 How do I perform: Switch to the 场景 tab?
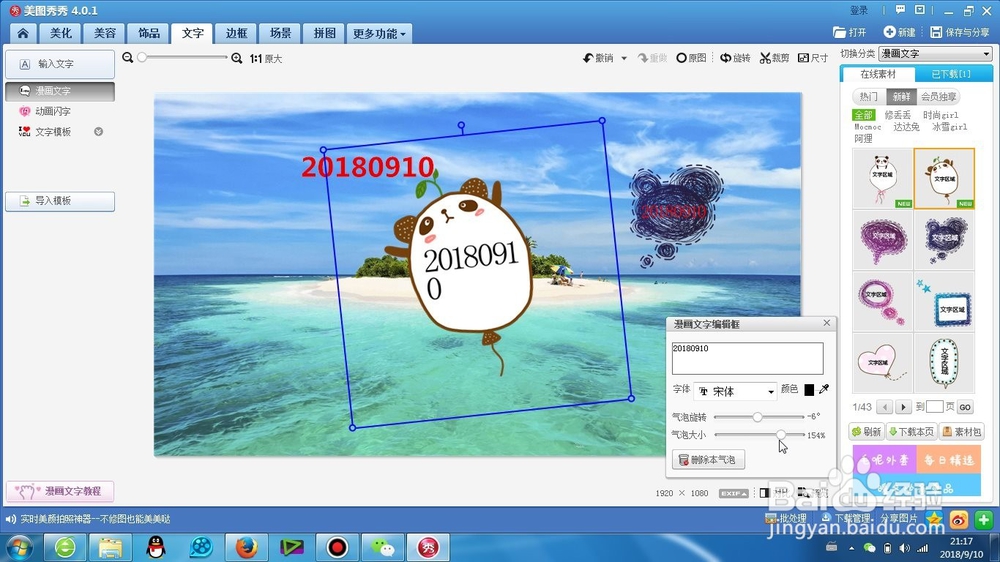point(280,33)
